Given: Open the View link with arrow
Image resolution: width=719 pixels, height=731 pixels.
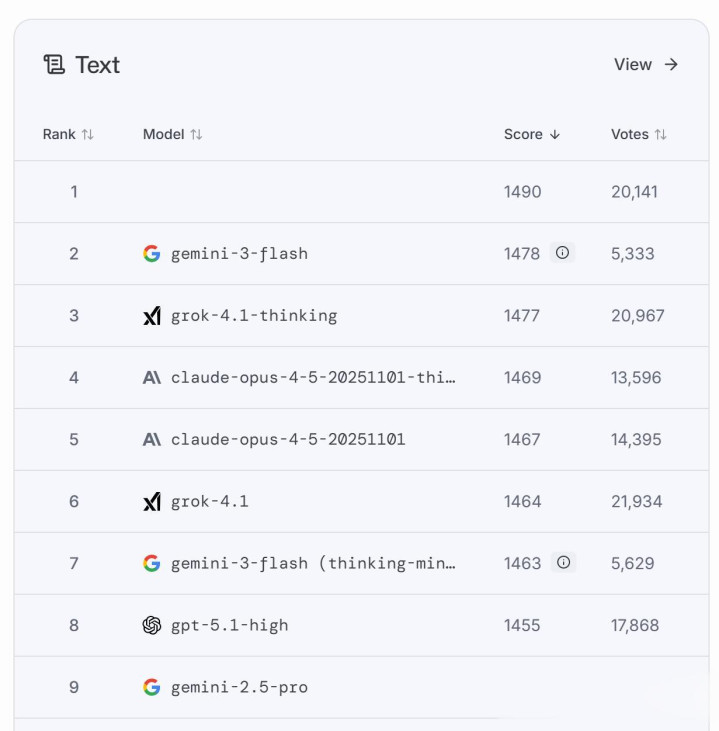Looking at the screenshot, I should pos(646,65).
